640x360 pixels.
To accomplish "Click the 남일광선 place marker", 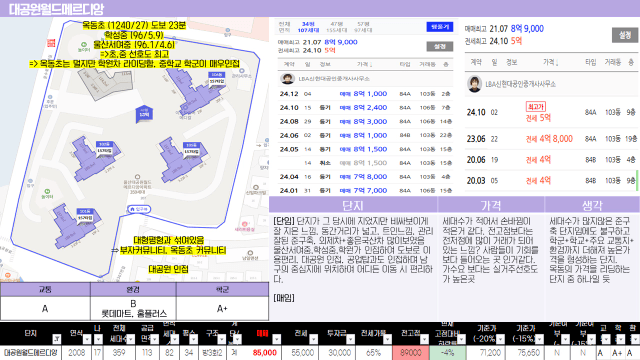I will [250, 253].
